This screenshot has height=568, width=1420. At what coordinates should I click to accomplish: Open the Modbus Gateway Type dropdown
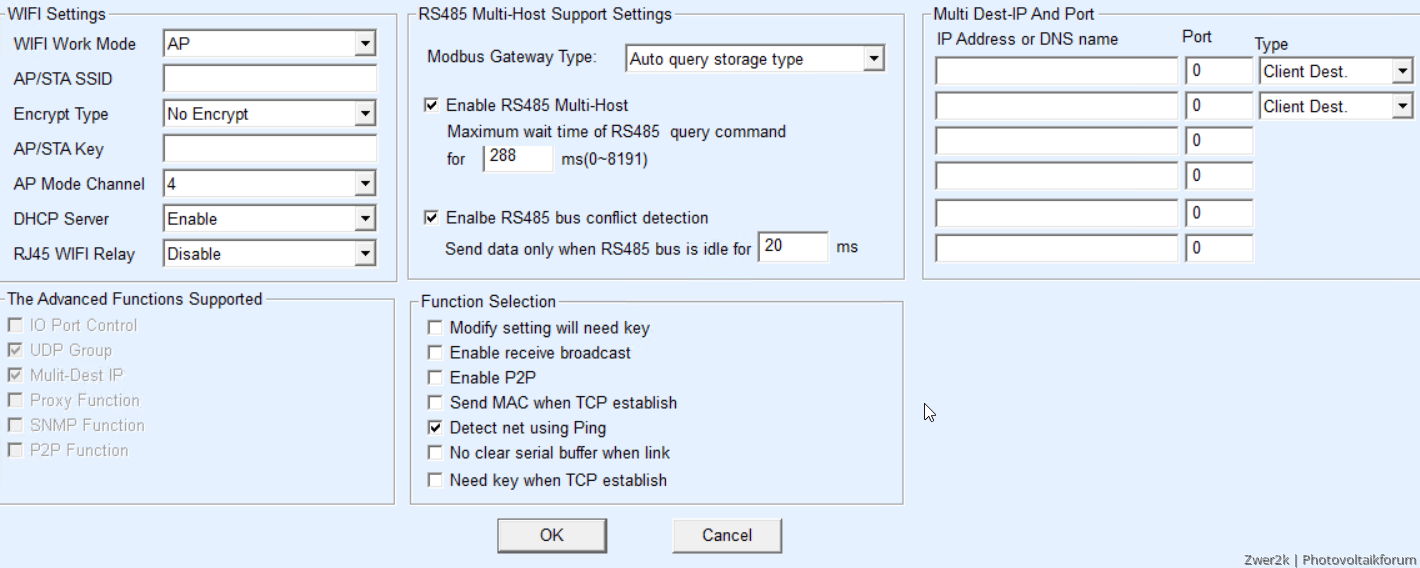[x=874, y=59]
